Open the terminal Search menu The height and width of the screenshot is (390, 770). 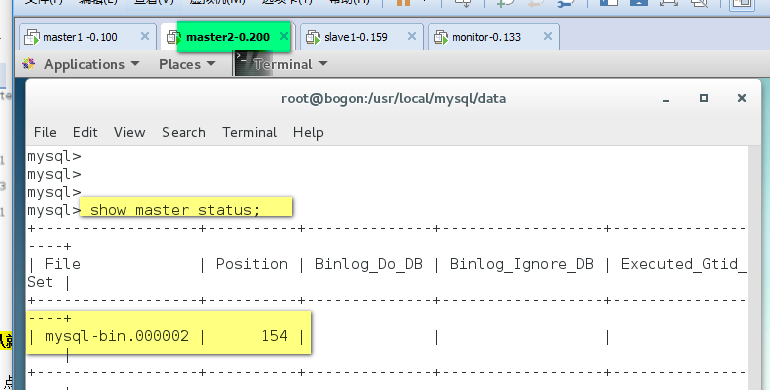184,132
